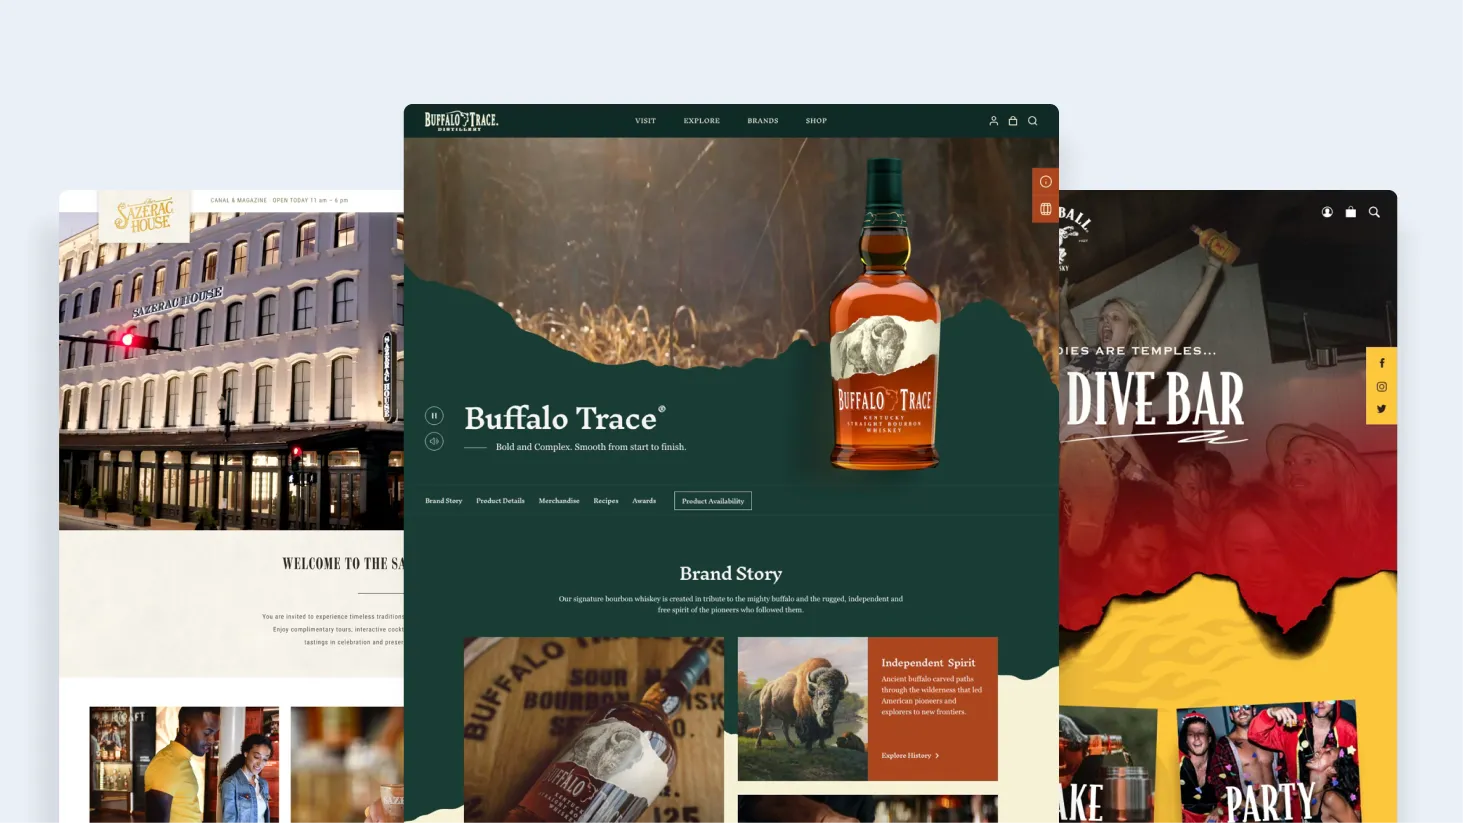Pause the Buffalo Trace hero video
This screenshot has height=823, width=1463.
[x=434, y=415]
